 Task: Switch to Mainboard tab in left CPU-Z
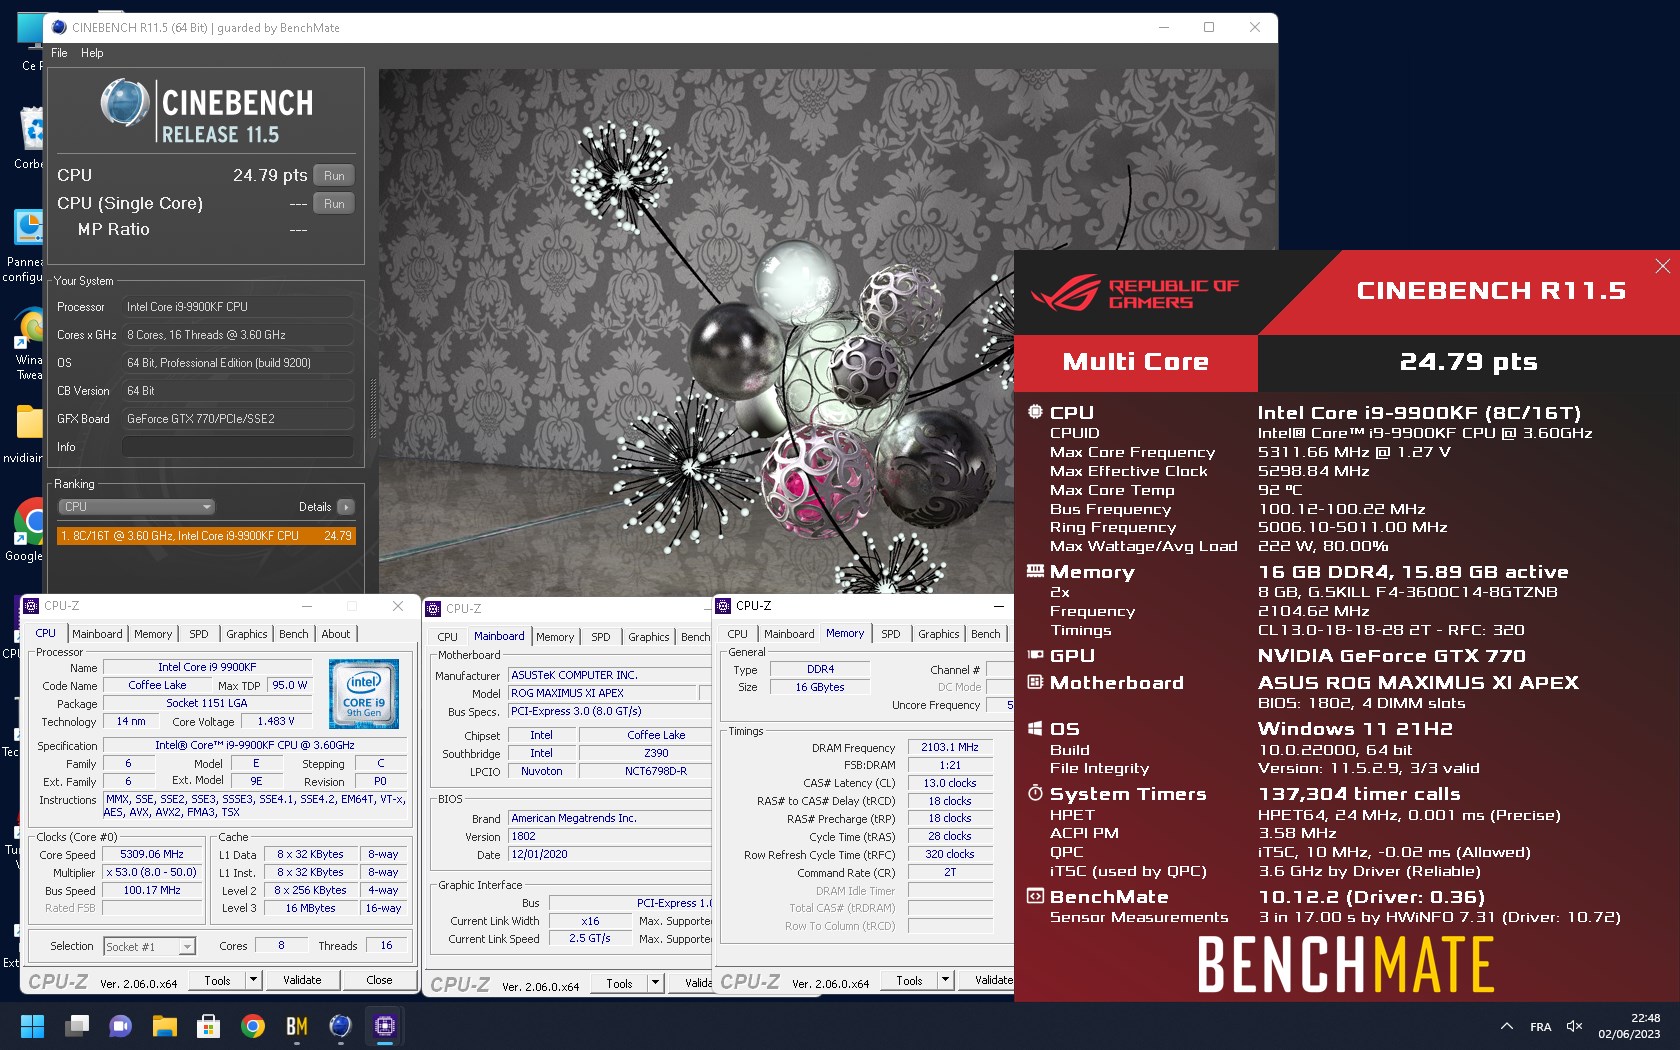(97, 634)
